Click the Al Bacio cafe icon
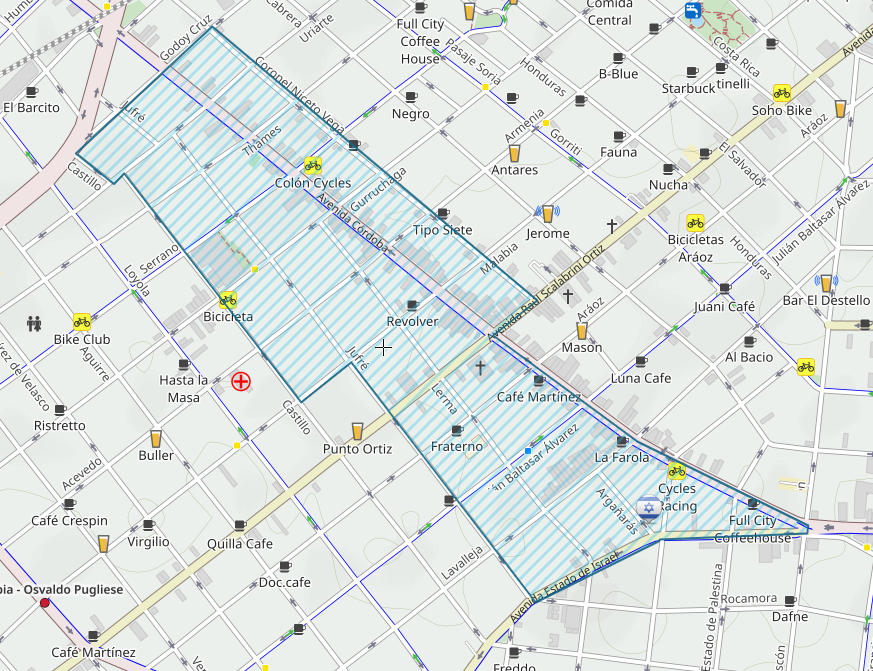Screen dimensions: 873x671 [749, 341]
